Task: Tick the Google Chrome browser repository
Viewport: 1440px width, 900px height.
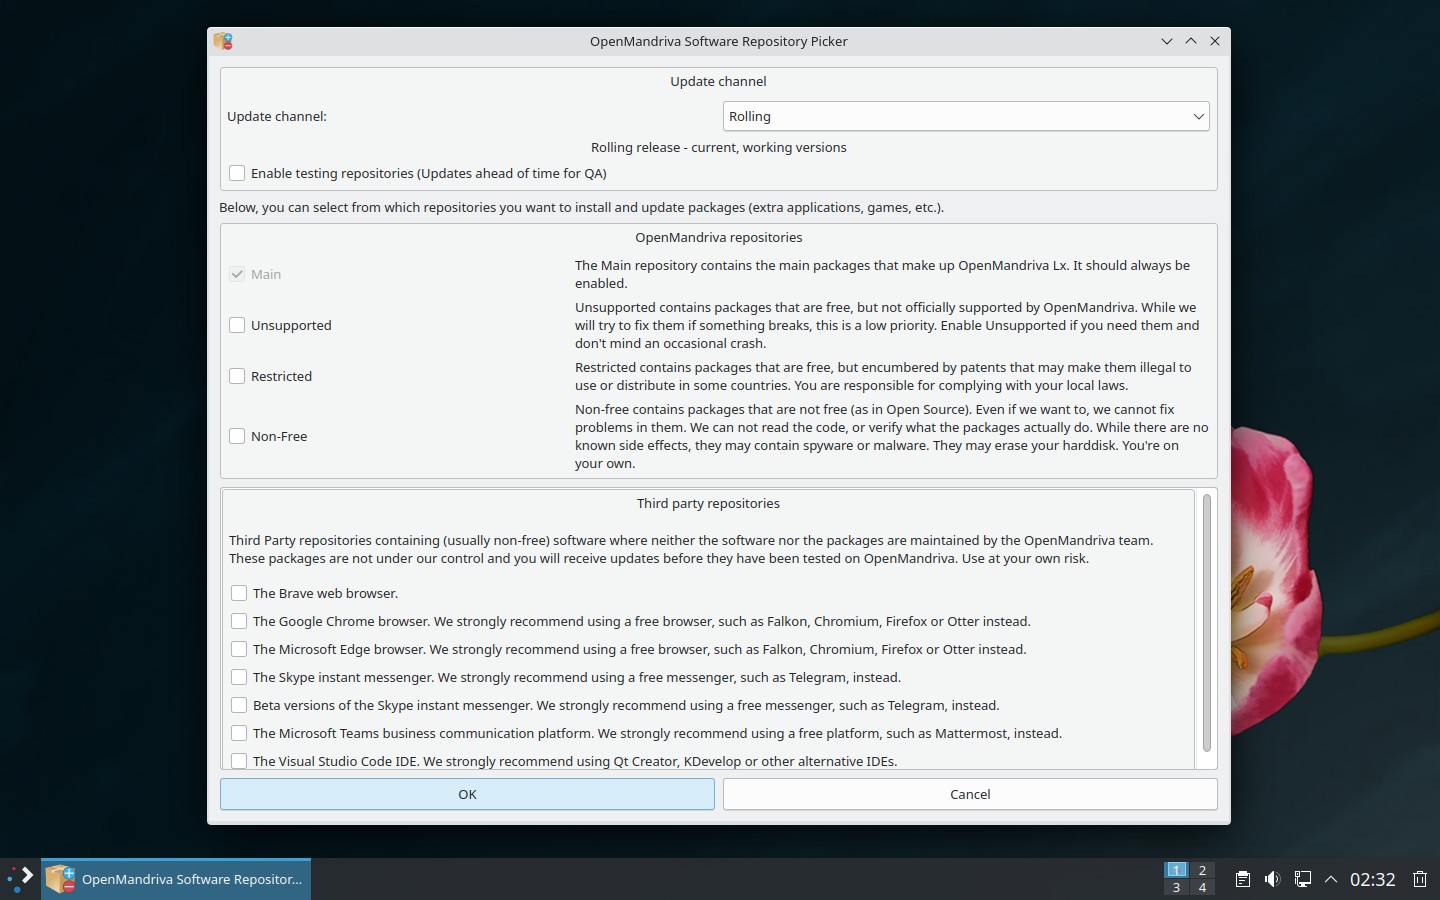Action: point(239,621)
